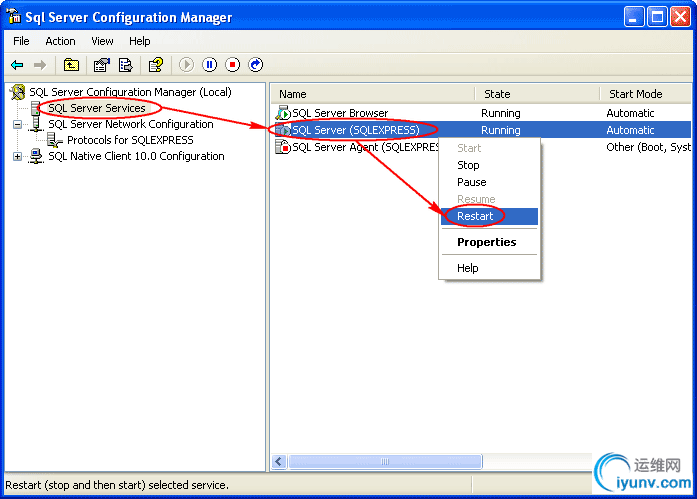Click the Protocols for SQLEXPRESS icon
The height and width of the screenshot is (499, 697).
[54, 140]
